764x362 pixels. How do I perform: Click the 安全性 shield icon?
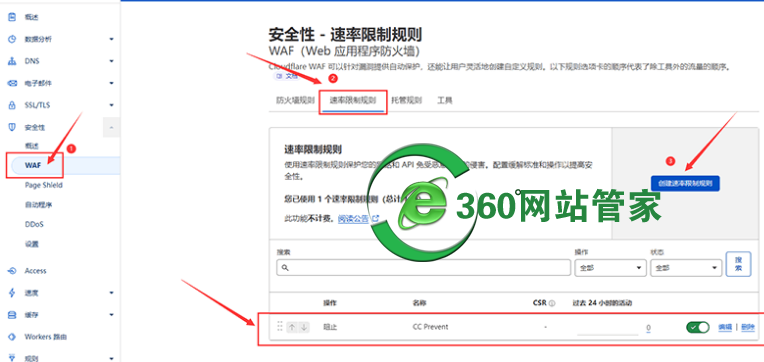pos(12,127)
